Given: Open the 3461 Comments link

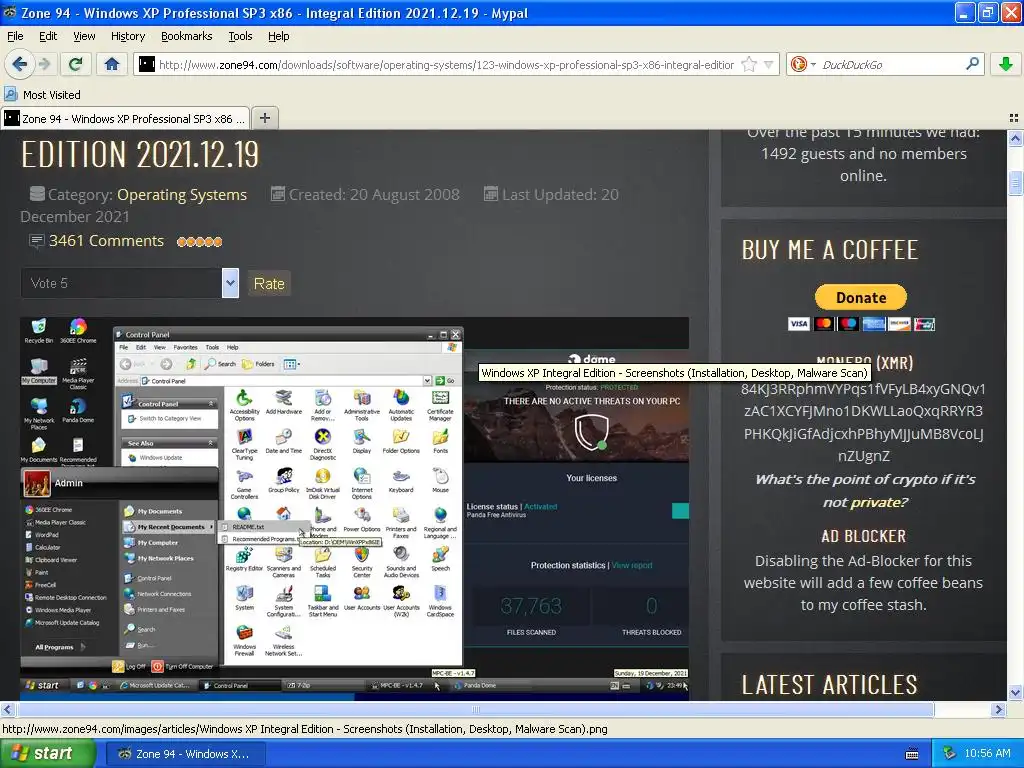Looking at the screenshot, I should click(x=106, y=240).
